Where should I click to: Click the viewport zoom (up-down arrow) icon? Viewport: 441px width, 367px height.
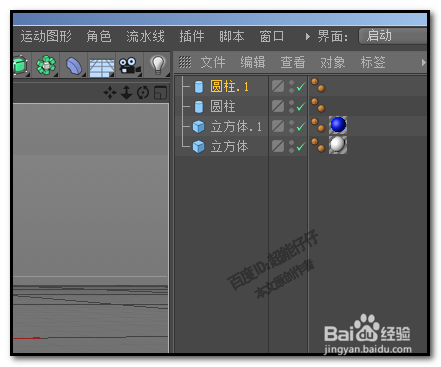(x=126, y=92)
